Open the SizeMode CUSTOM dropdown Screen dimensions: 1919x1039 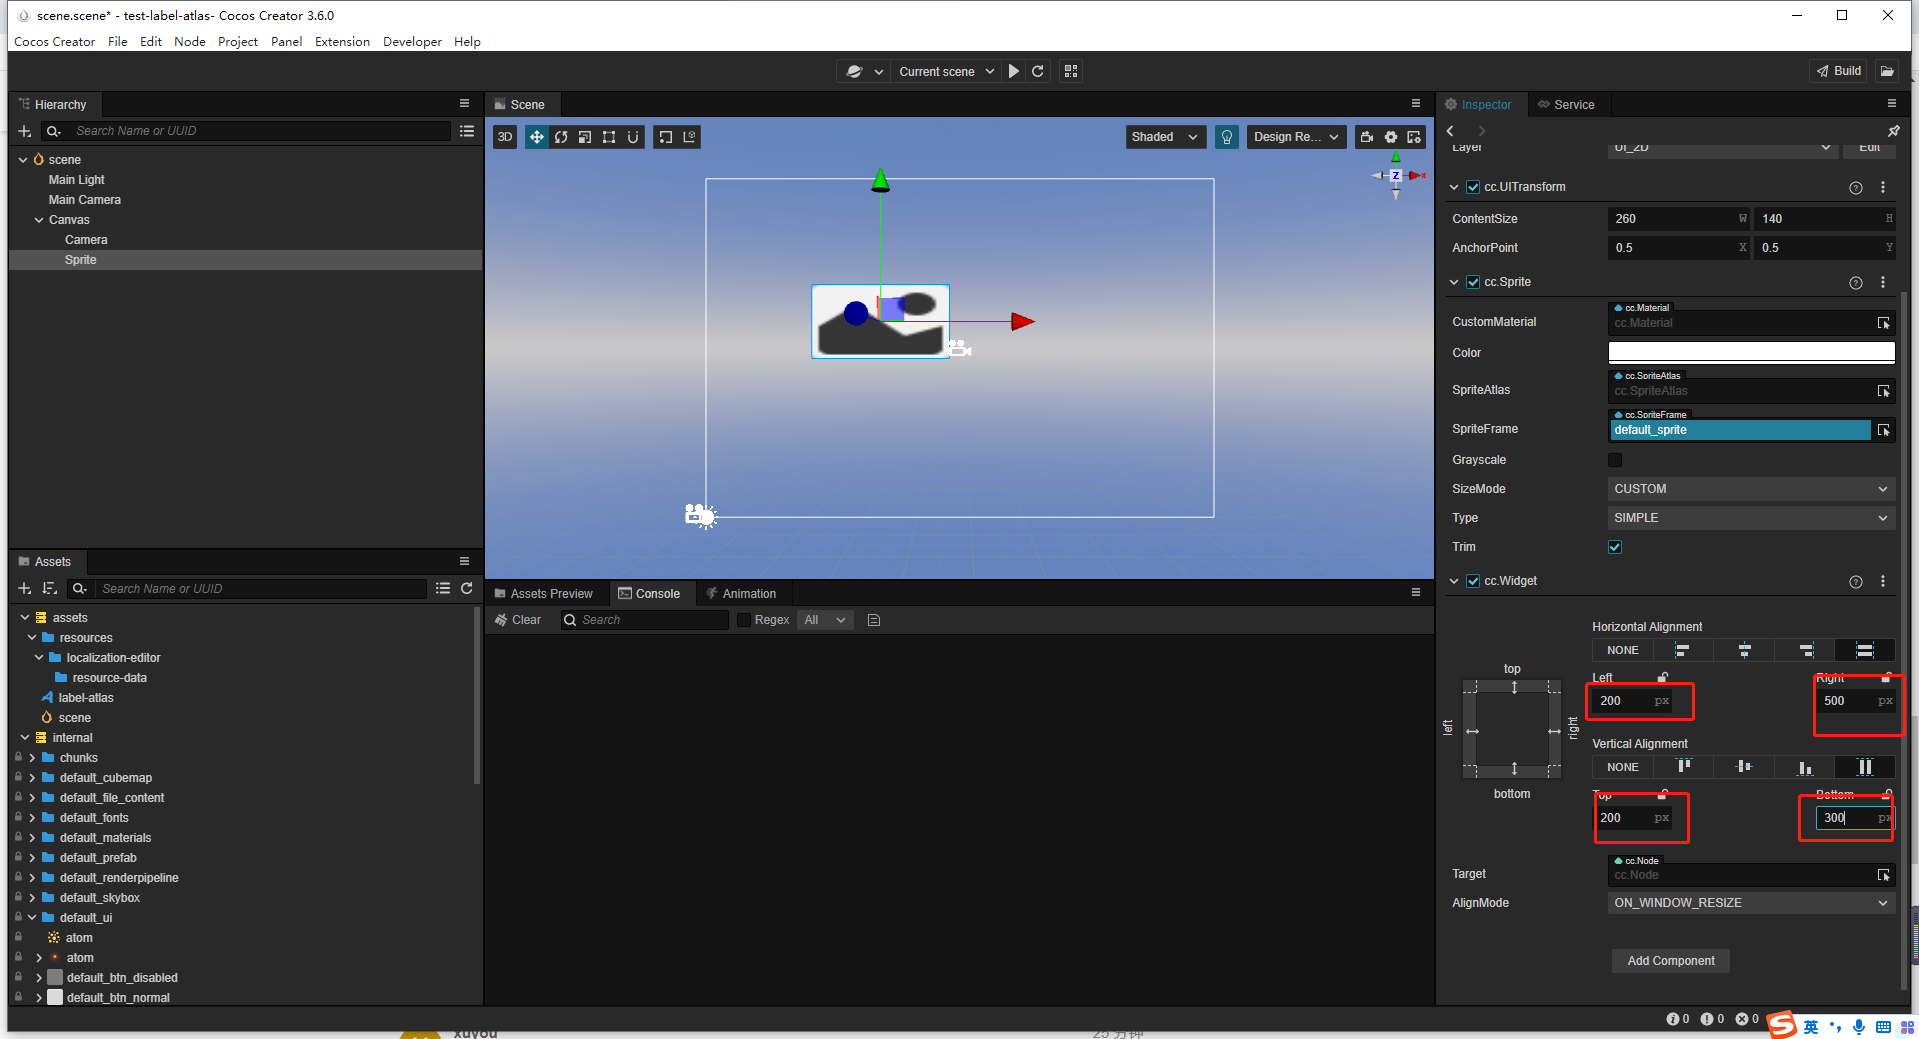coord(1751,489)
